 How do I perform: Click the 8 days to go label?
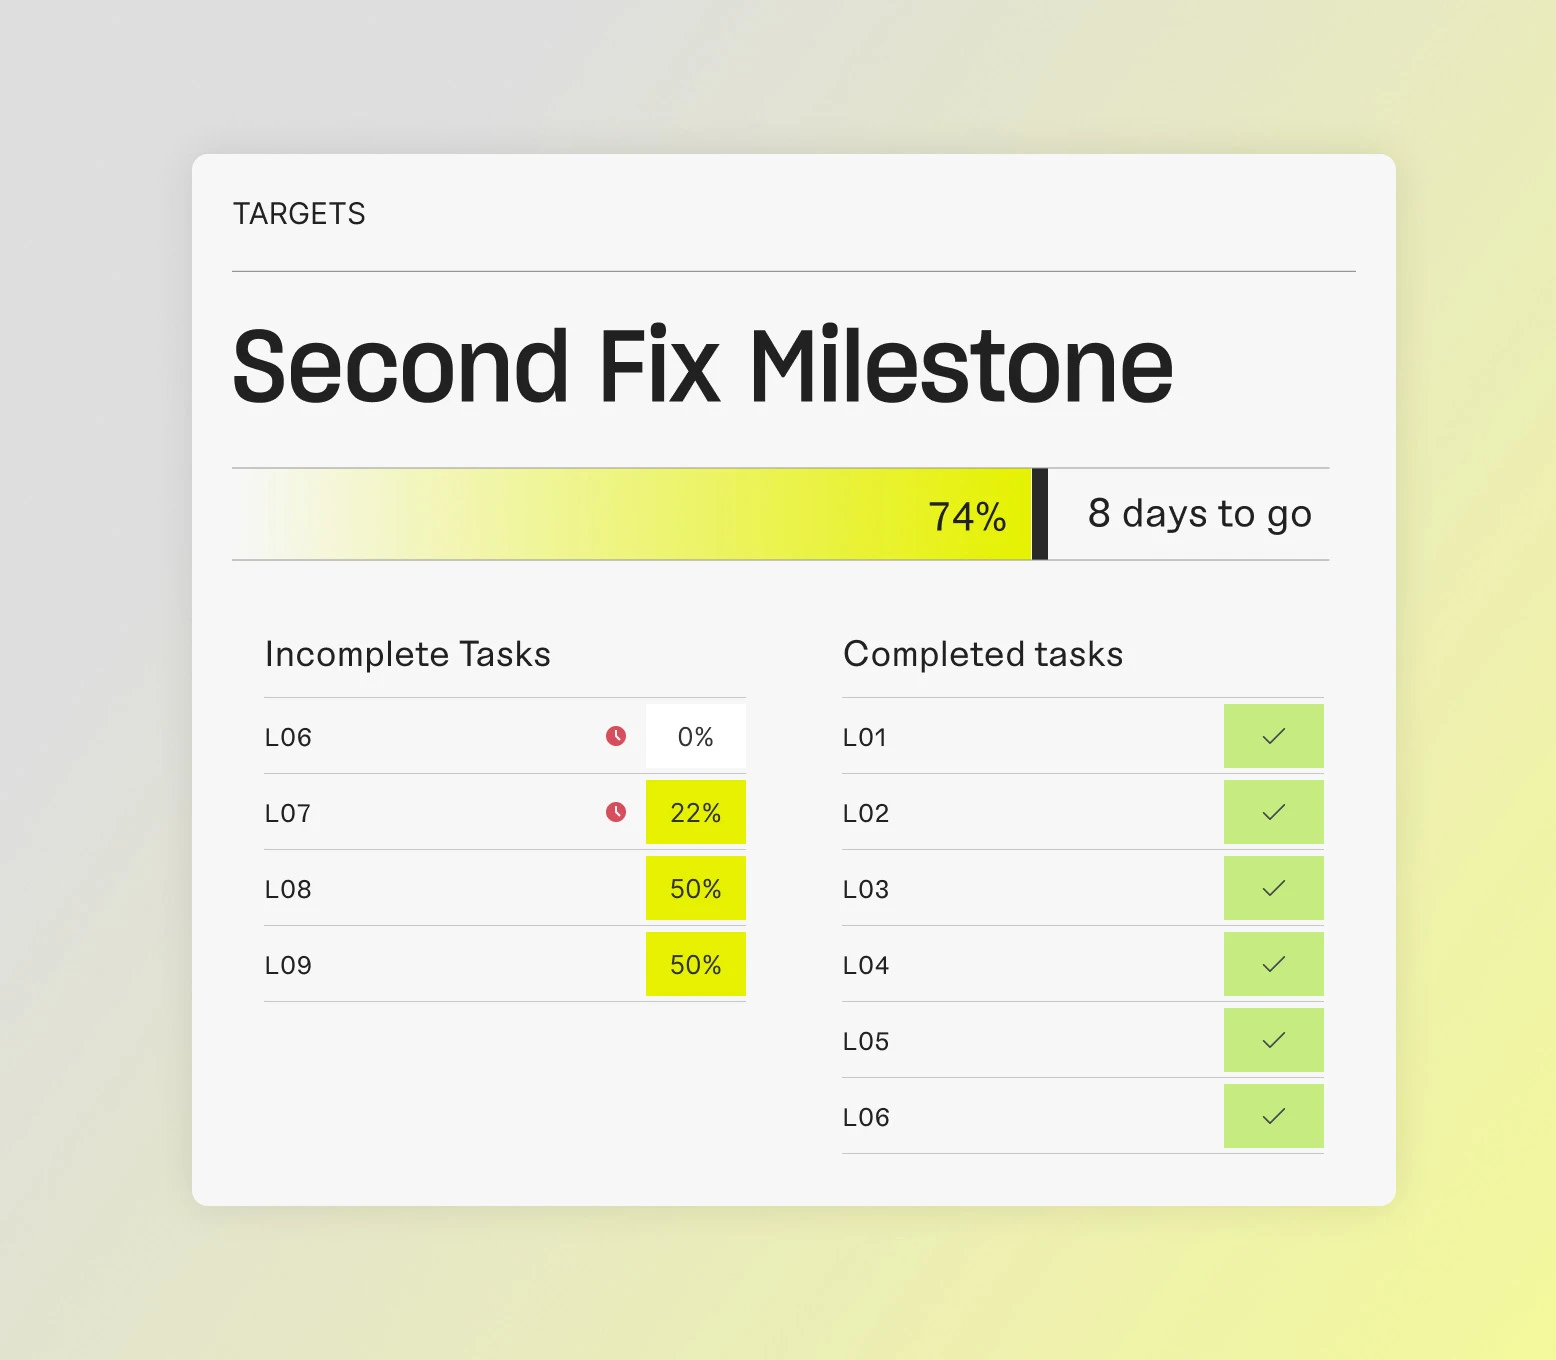[x=1199, y=514]
